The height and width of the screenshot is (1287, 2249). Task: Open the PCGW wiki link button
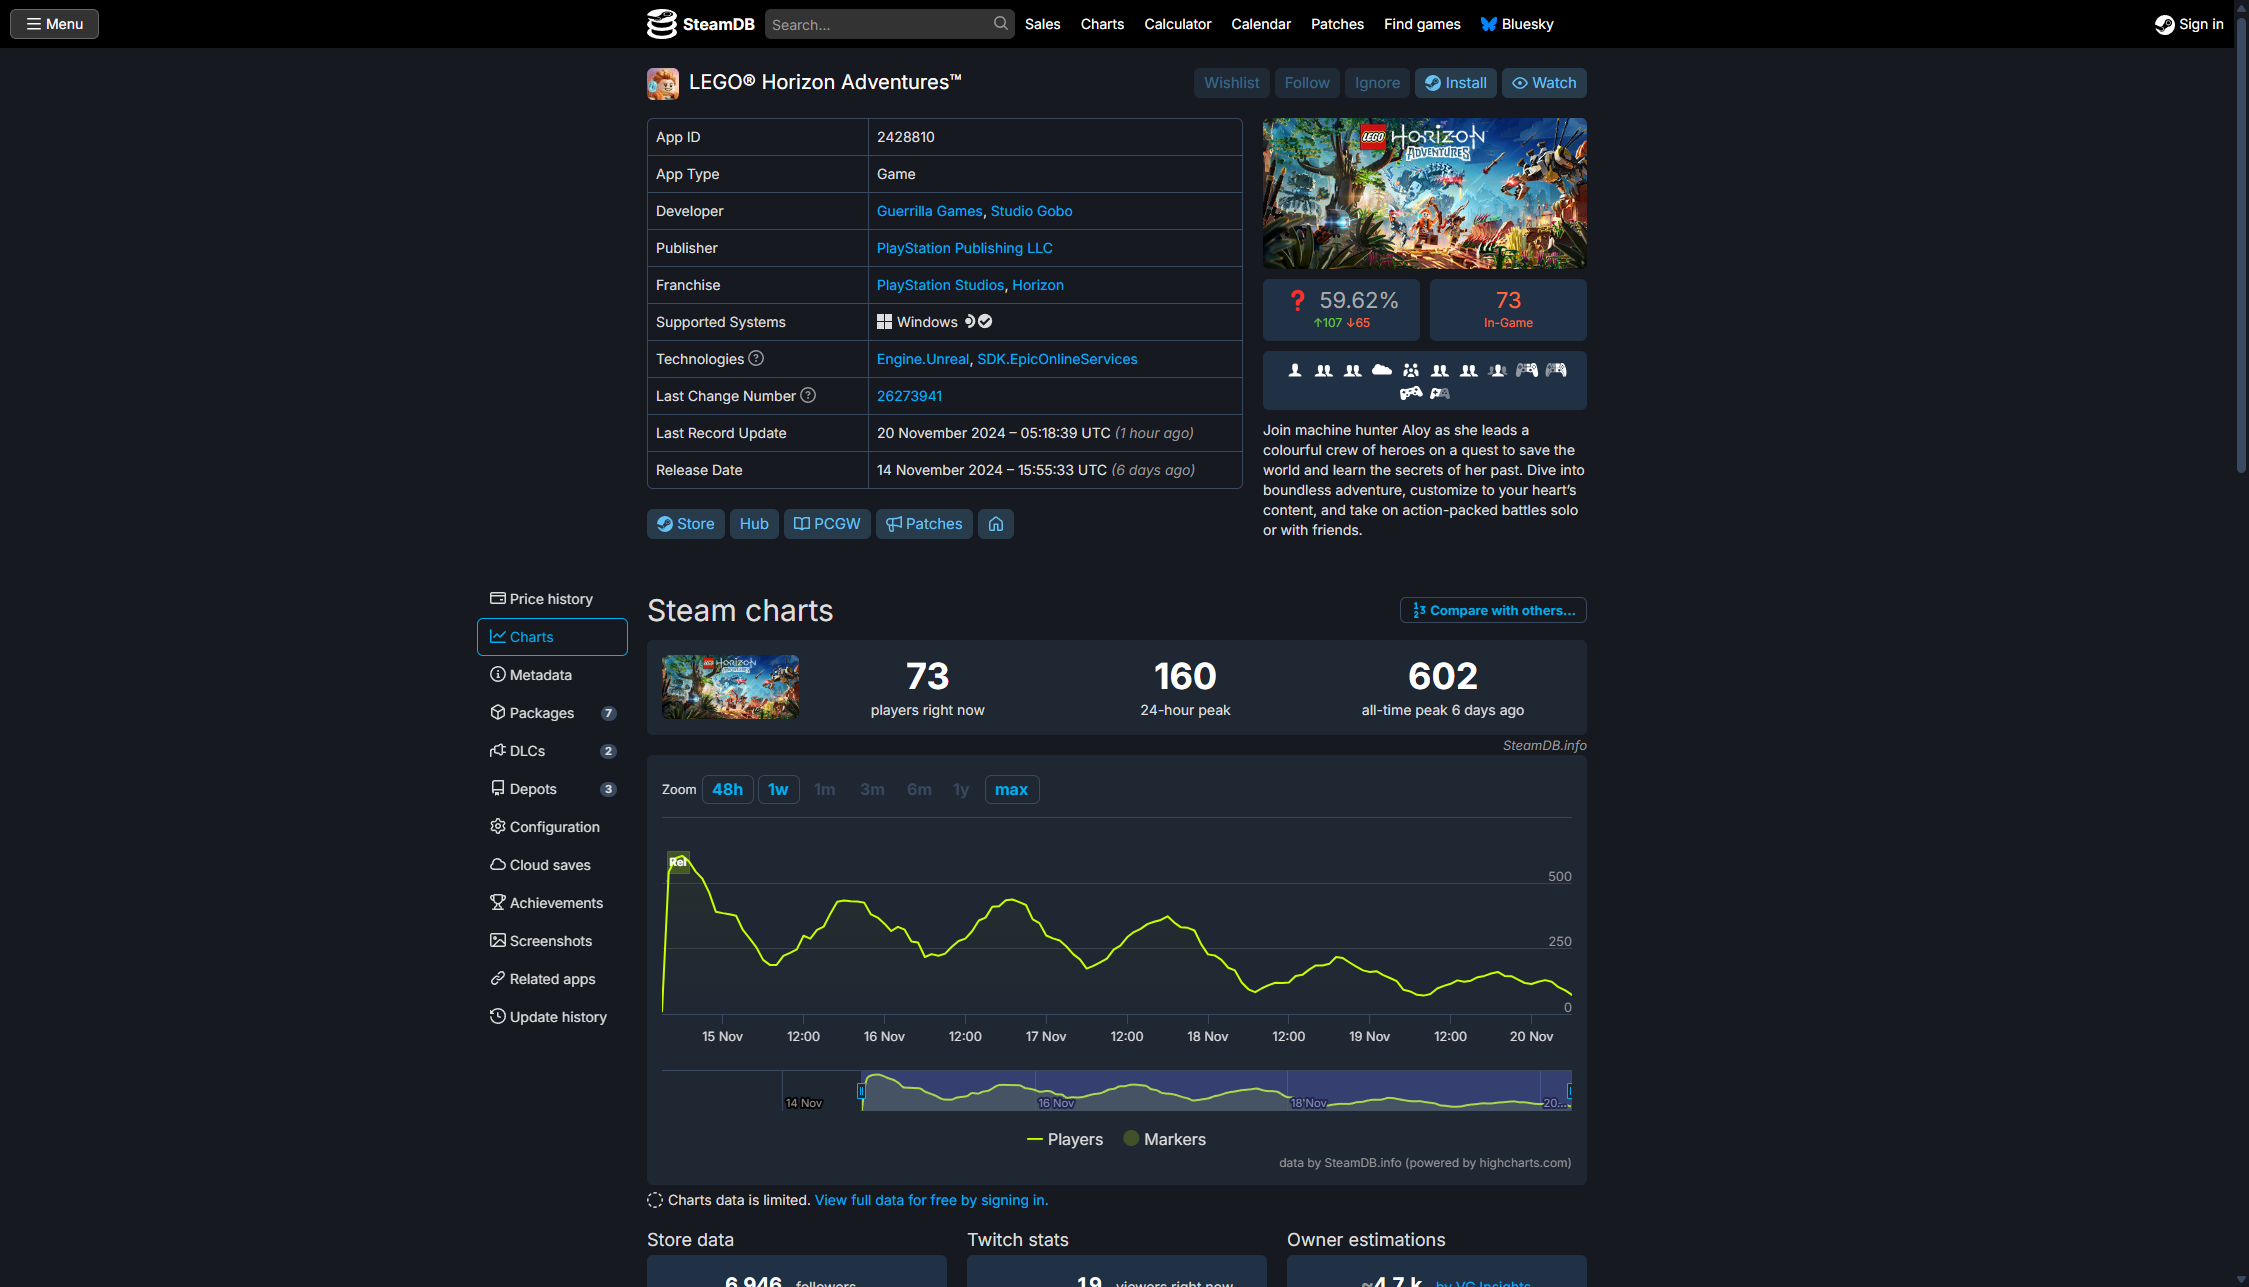click(x=827, y=524)
